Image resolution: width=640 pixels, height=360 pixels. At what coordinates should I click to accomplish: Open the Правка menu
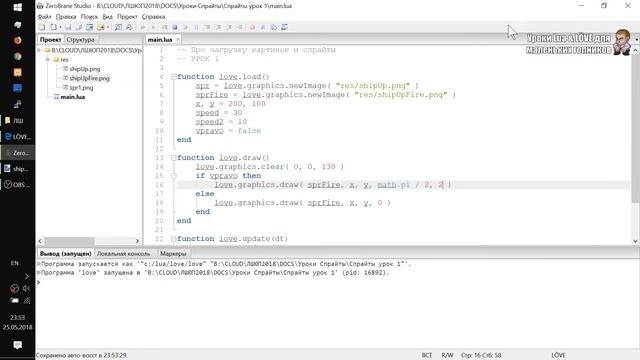[66, 17]
